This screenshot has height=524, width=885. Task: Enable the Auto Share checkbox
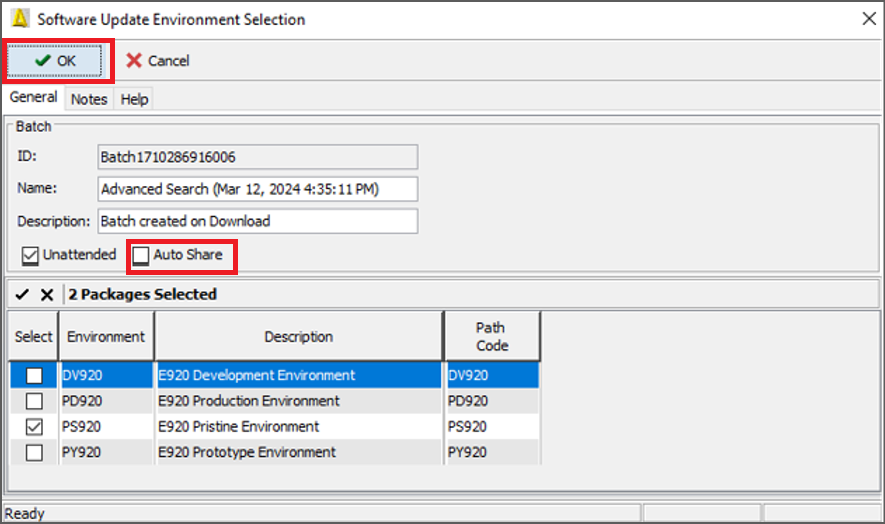click(x=141, y=255)
